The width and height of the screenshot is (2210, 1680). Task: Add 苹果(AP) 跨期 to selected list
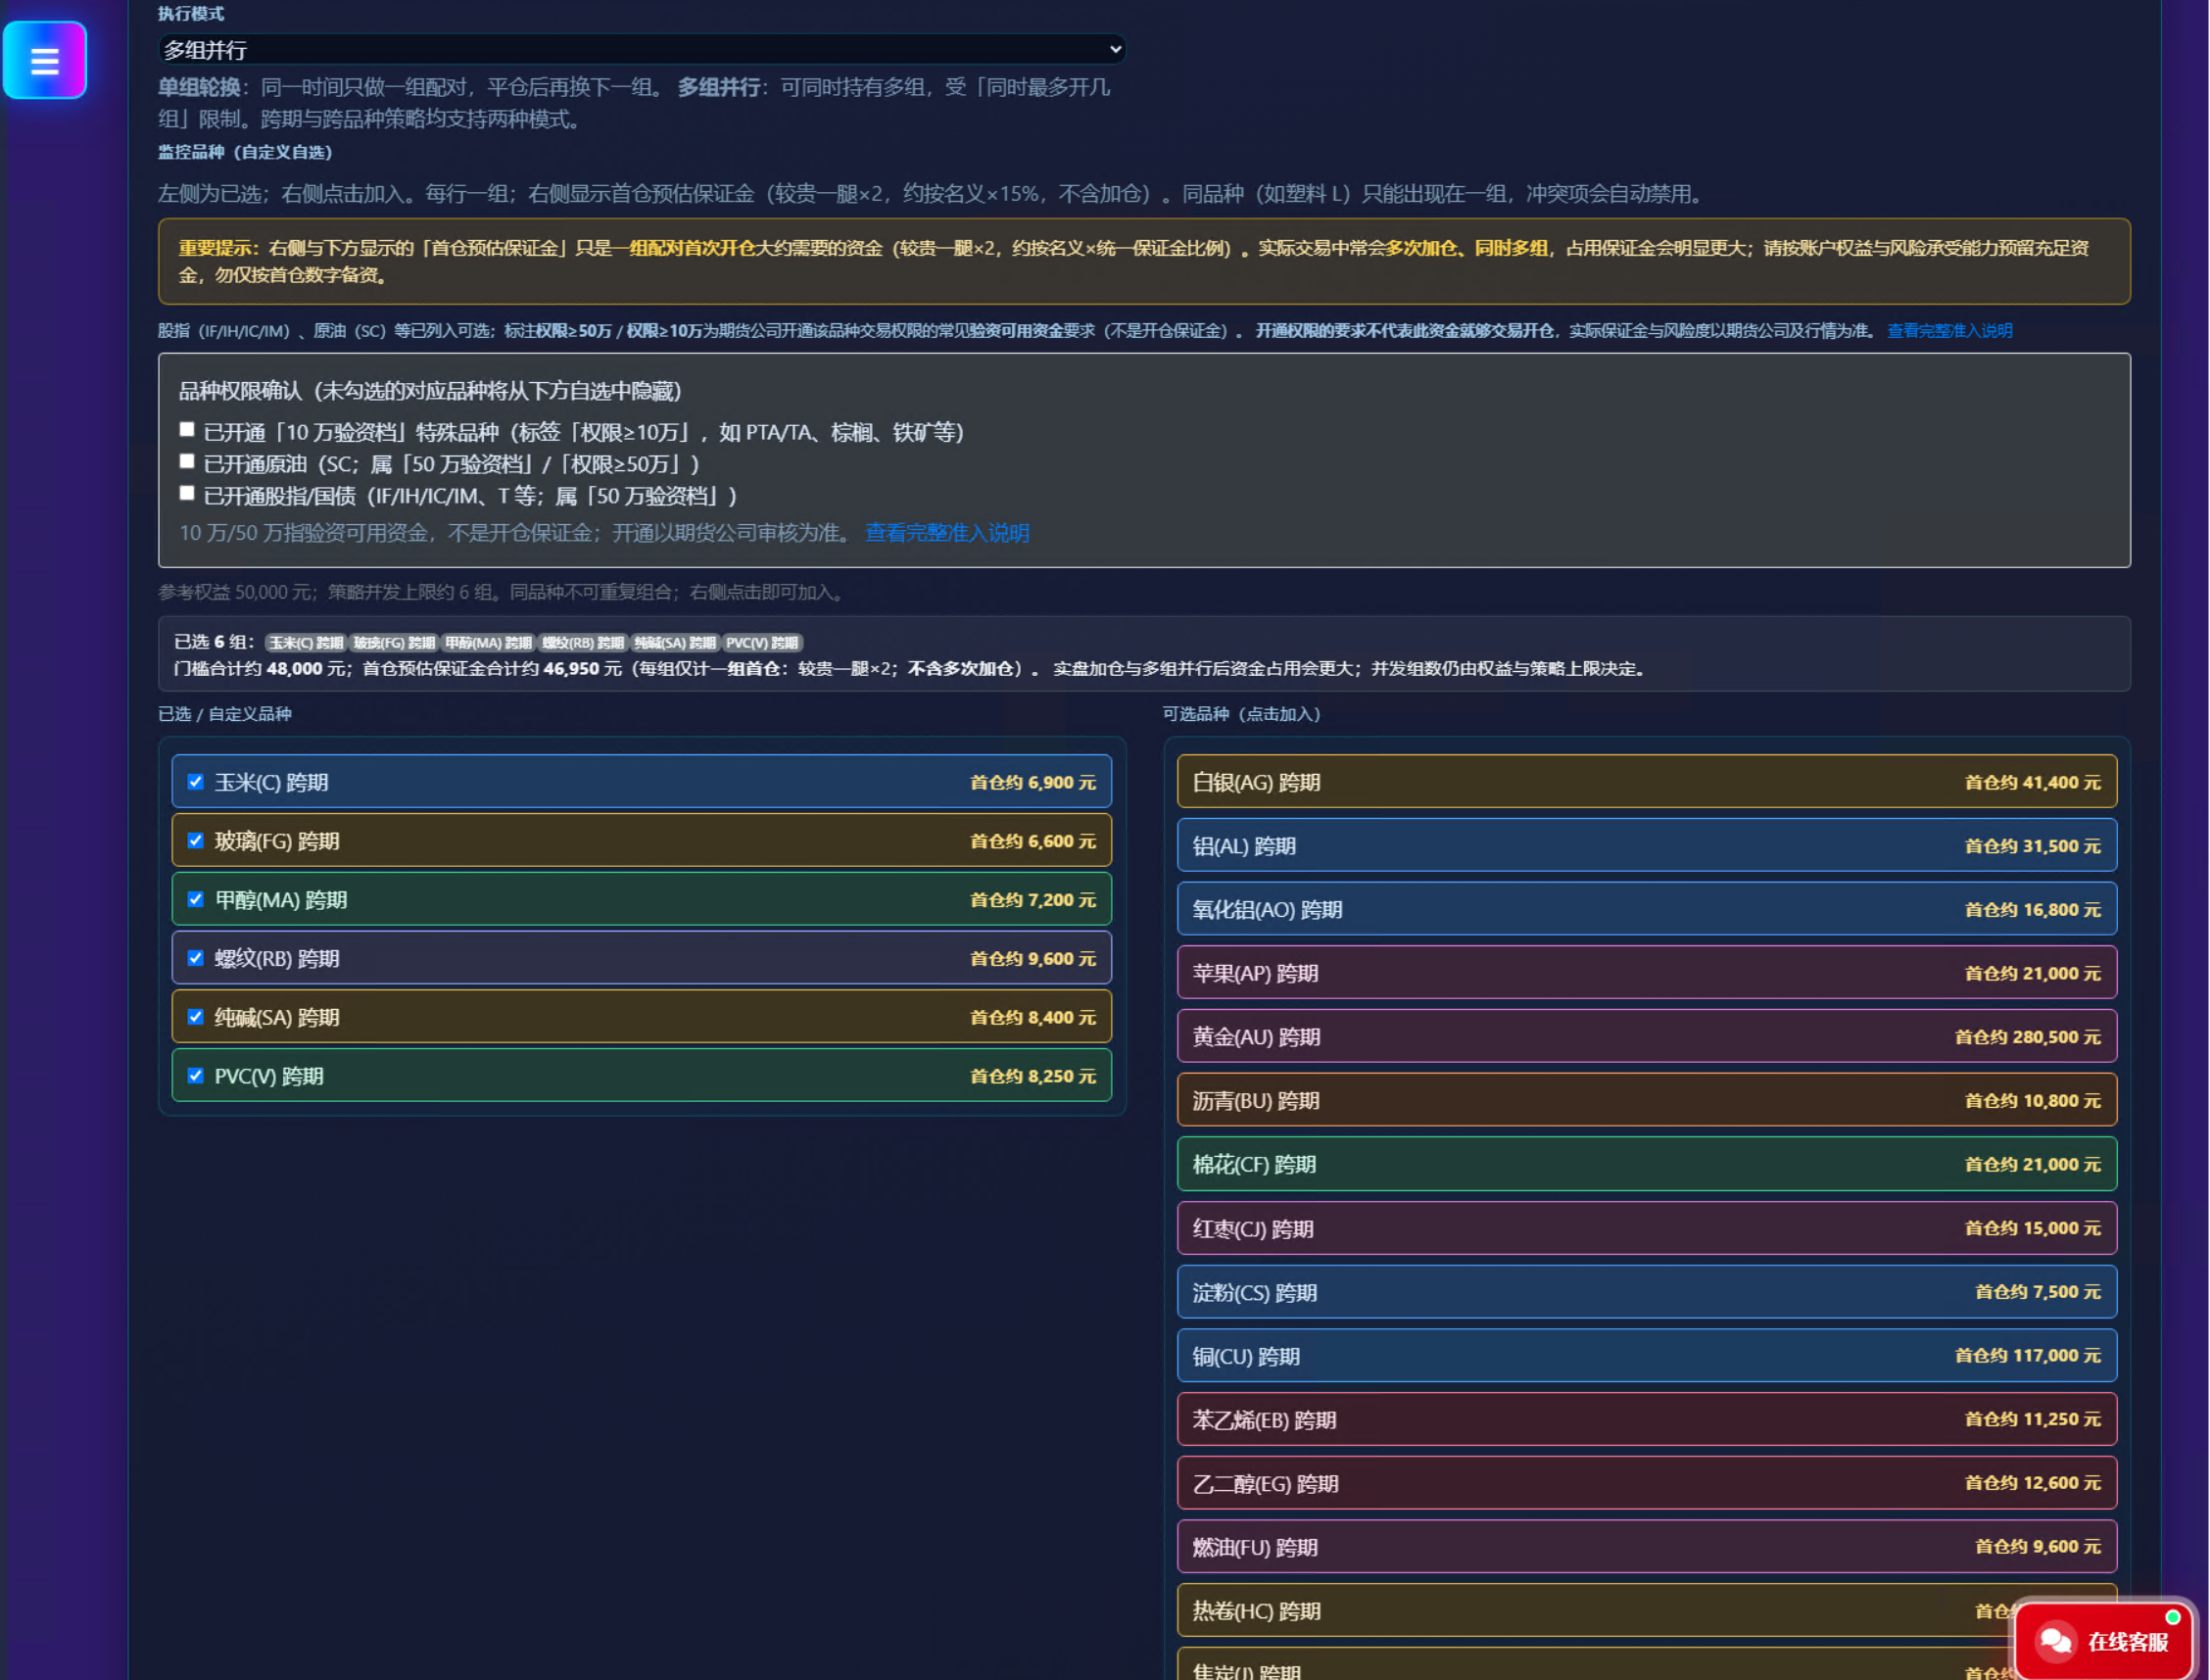[x=1647, y=973]
